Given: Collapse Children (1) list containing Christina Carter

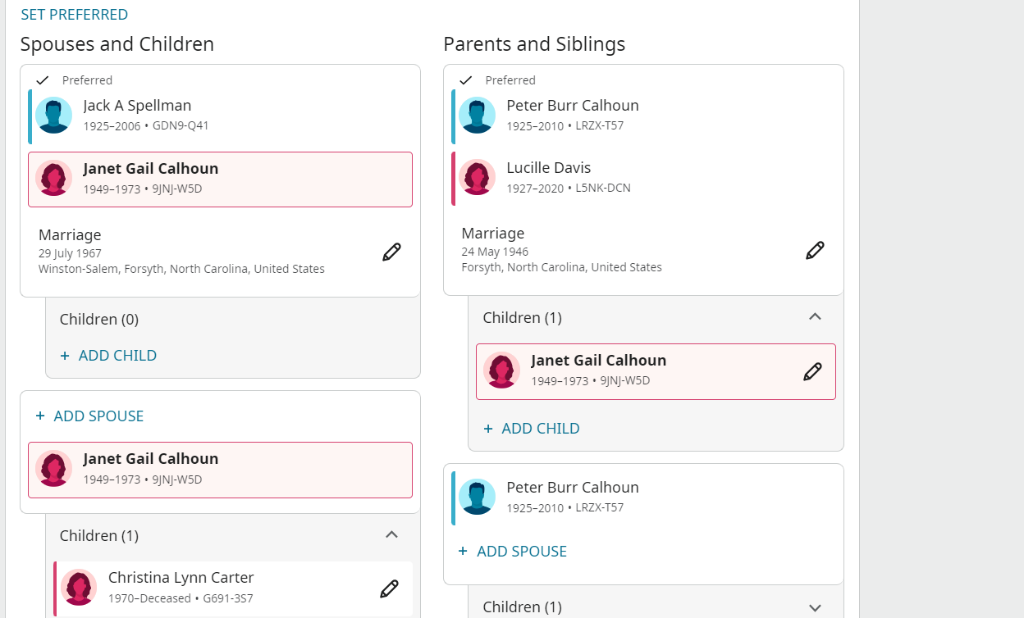Looking at the screenshot, I should tap(391, 535).
